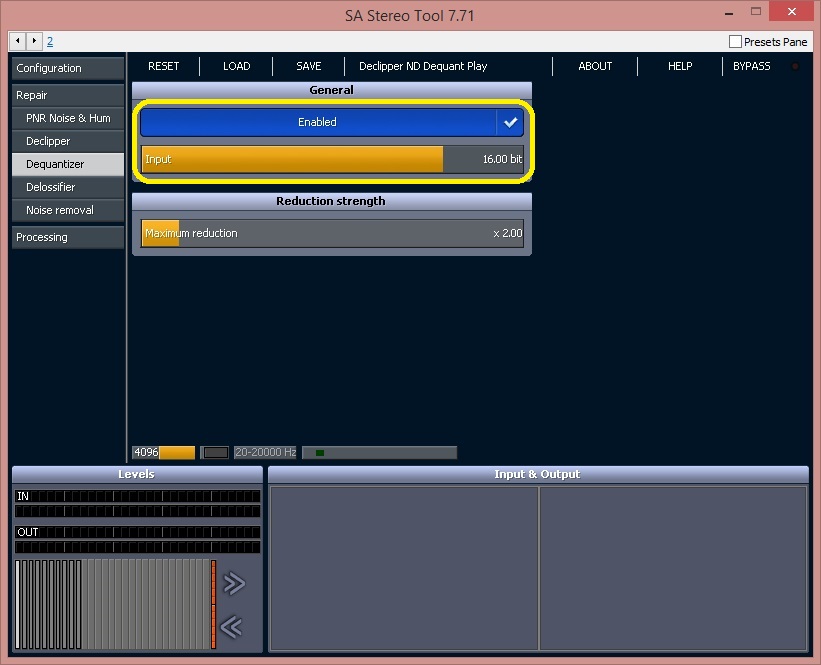The width and height of the screenshot is (821, 665).
Task: Open the Repair section
Action: (68, 95)
